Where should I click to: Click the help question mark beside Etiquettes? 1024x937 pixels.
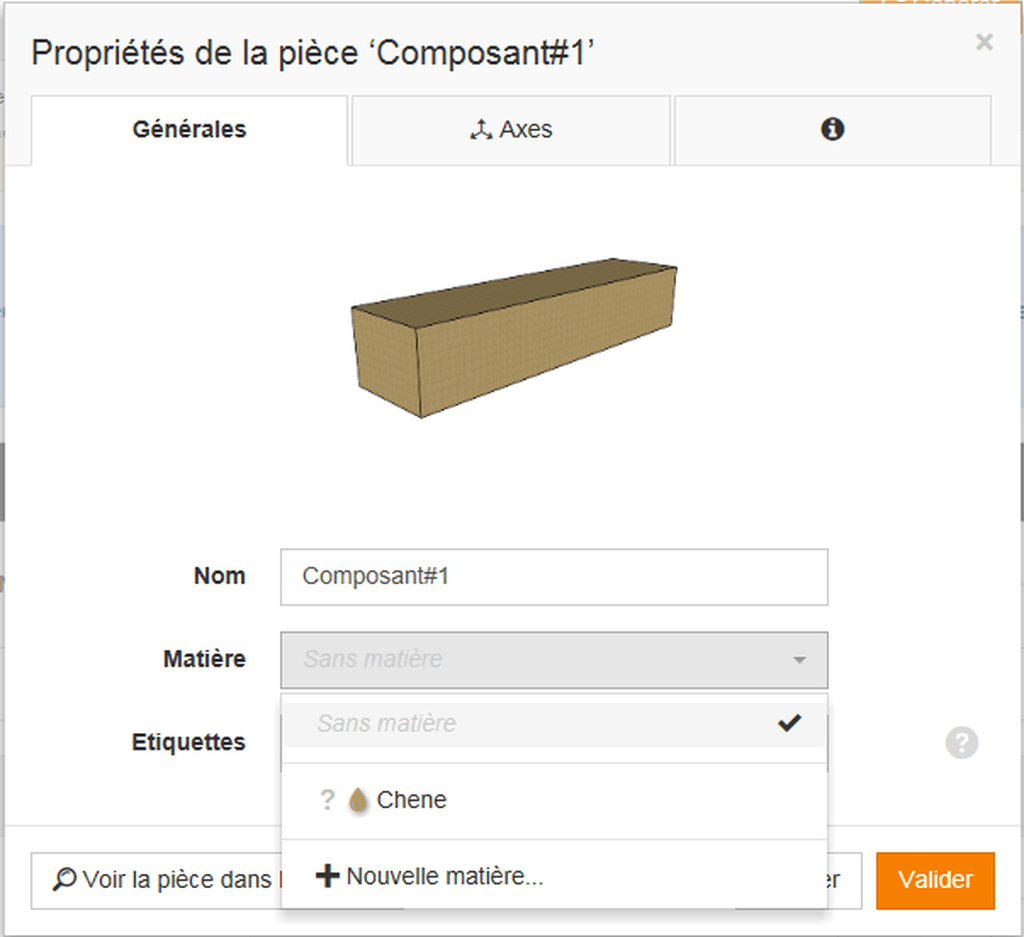point(961,743)
